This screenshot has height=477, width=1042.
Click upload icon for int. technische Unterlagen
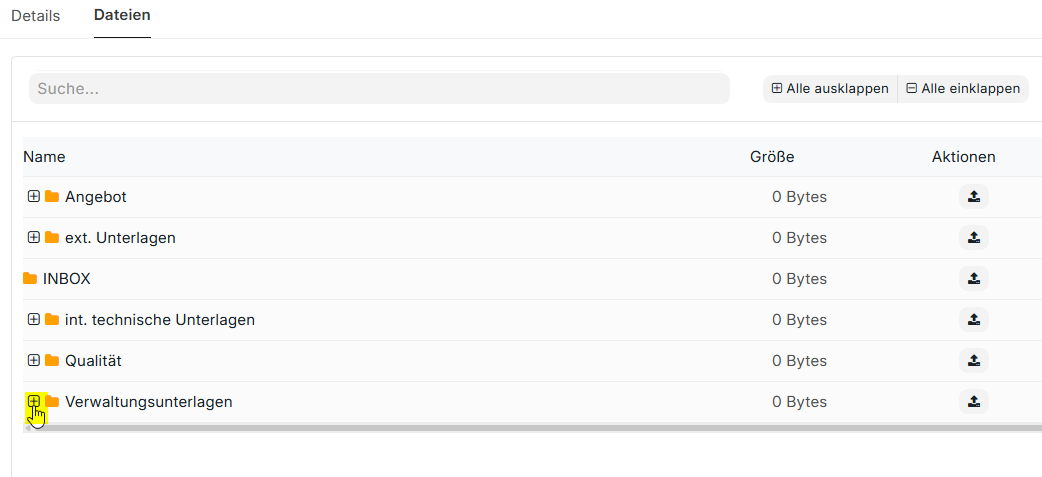[973, 320]
